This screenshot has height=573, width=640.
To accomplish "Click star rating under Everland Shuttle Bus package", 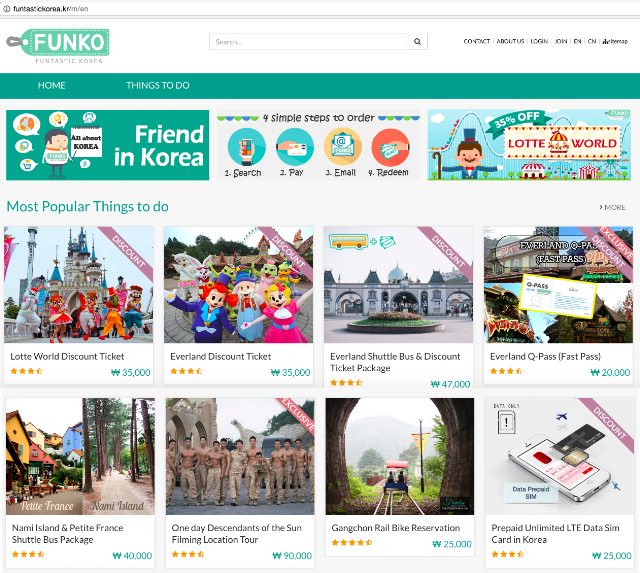I will point(347,382).
